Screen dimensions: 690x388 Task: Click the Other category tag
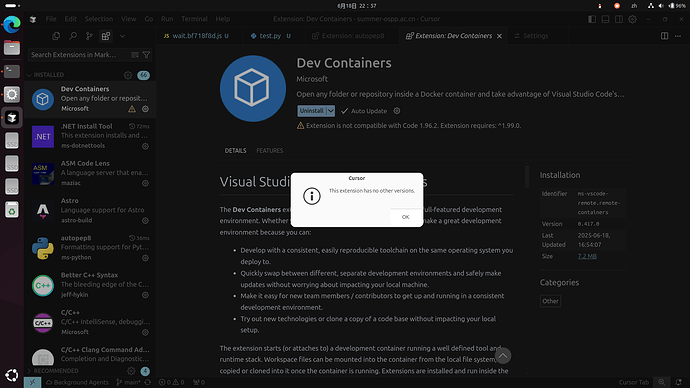pyautogui.click(x=550, y=301)
